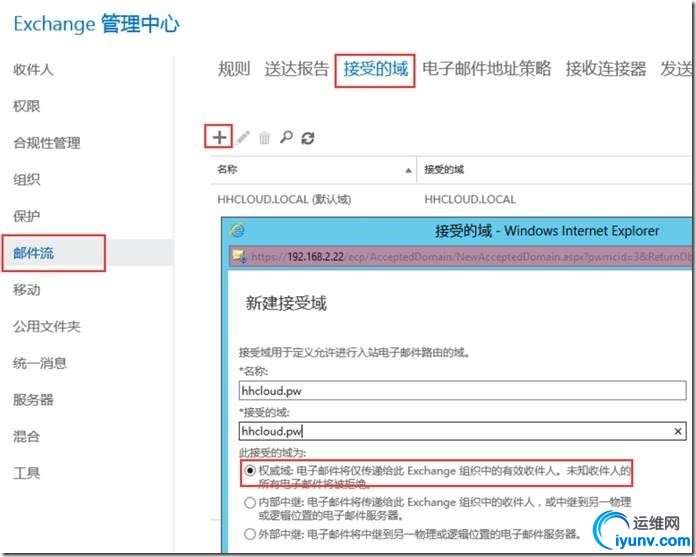696x557 pixels.
Task: Sort by the 名称 column arrow
Action: (408, 170)
